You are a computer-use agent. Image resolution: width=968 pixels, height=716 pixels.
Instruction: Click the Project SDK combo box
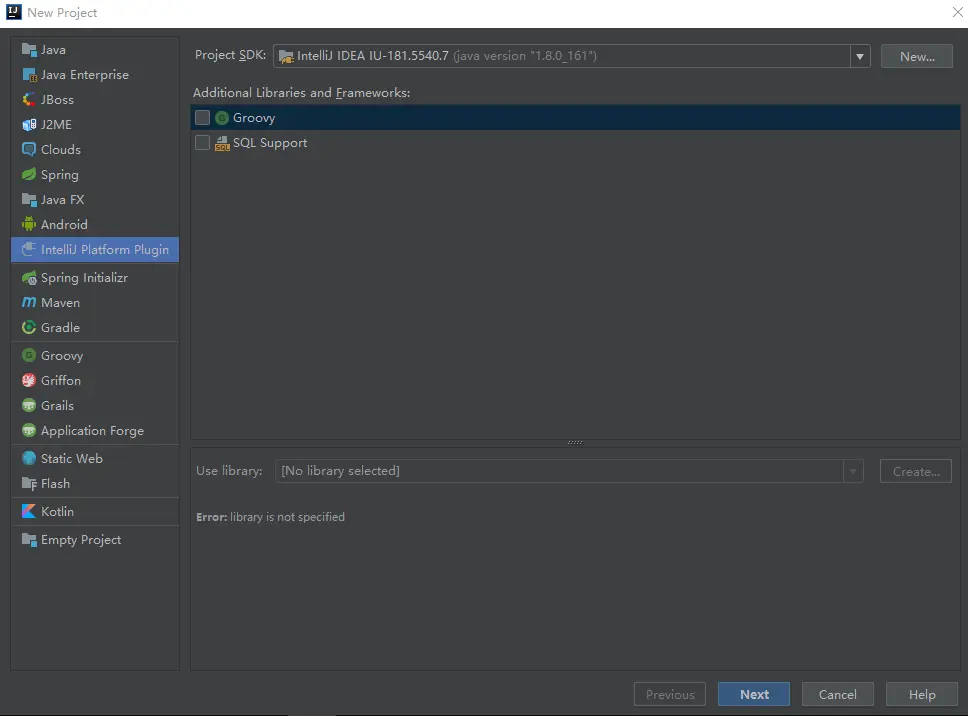click(572, 56)
